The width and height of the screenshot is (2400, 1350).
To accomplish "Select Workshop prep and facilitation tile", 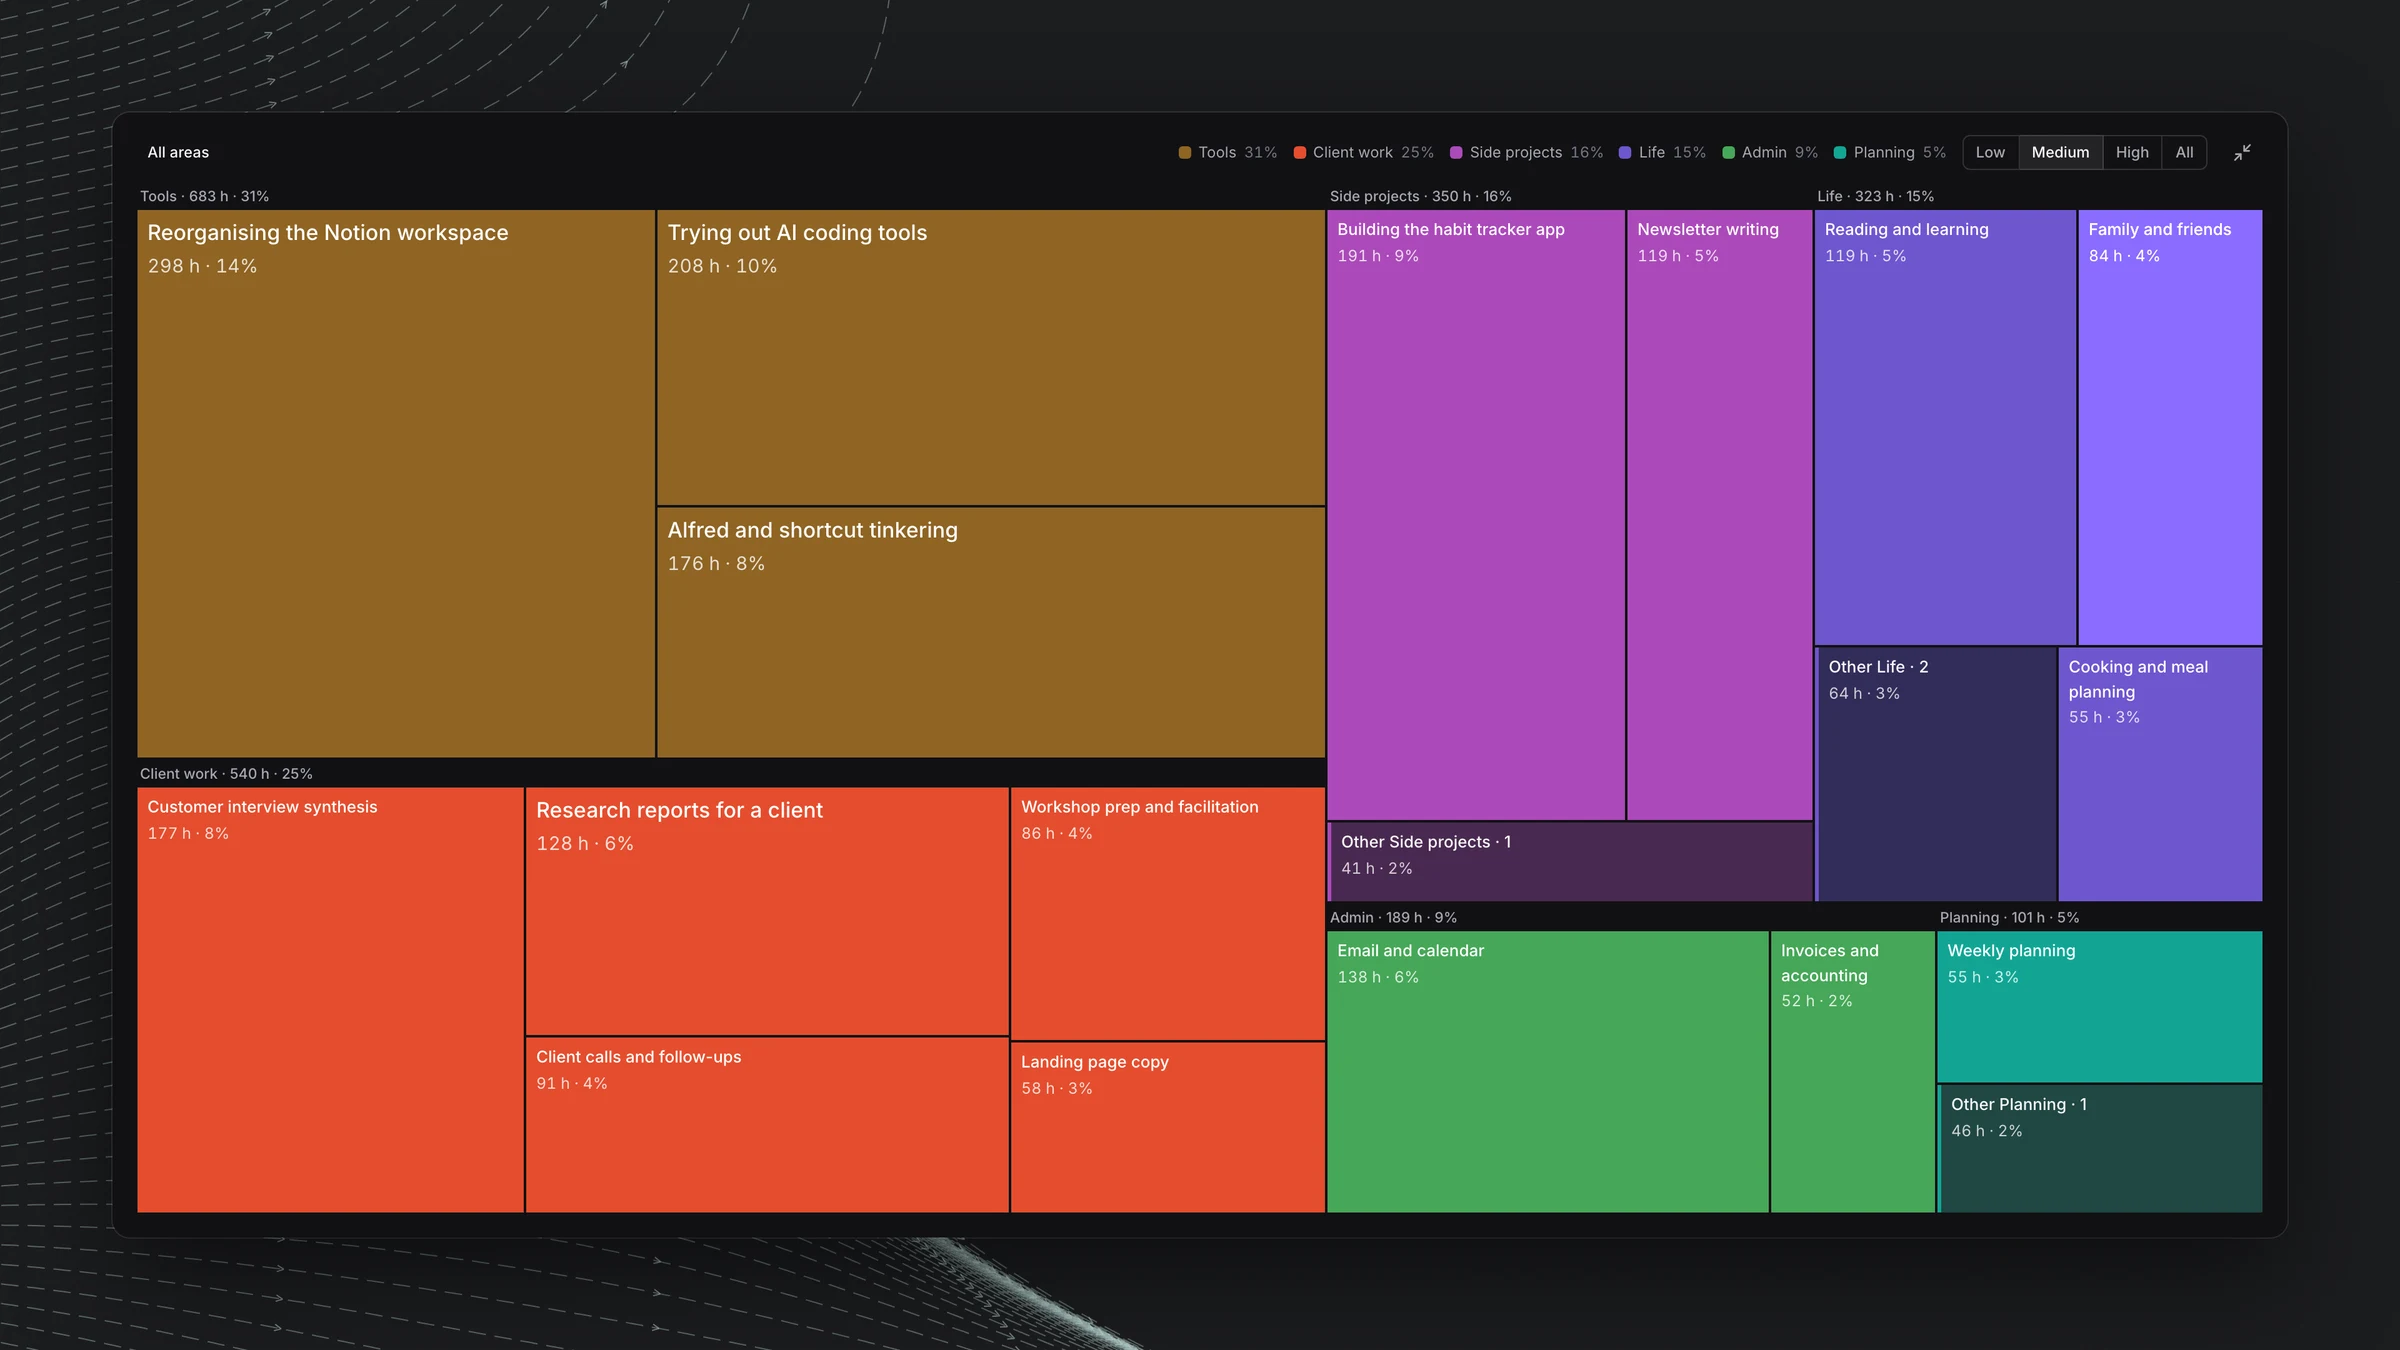I will (1168, 914).
